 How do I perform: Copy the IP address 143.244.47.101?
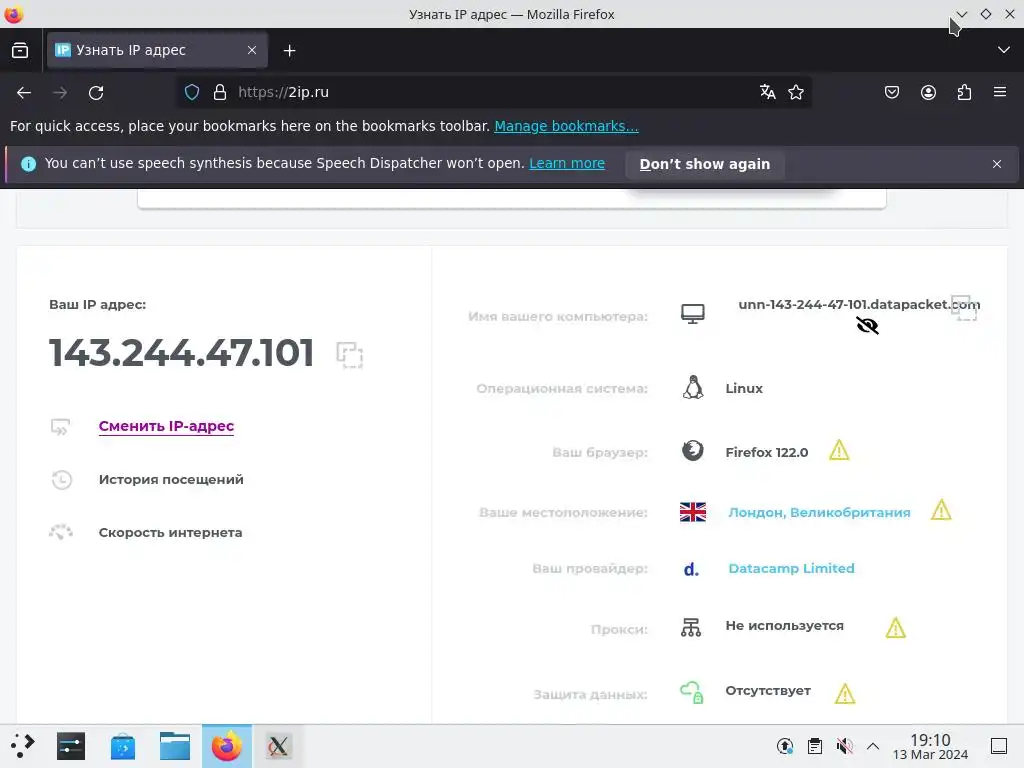pos(349,355)
